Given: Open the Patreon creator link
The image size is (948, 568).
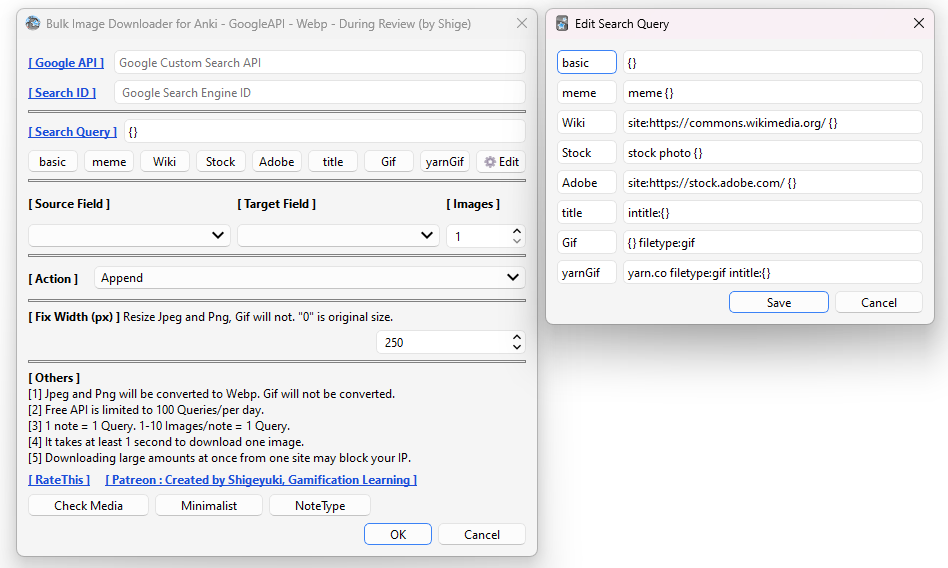Looking at the screenshot, I should (x=260, y=480).
